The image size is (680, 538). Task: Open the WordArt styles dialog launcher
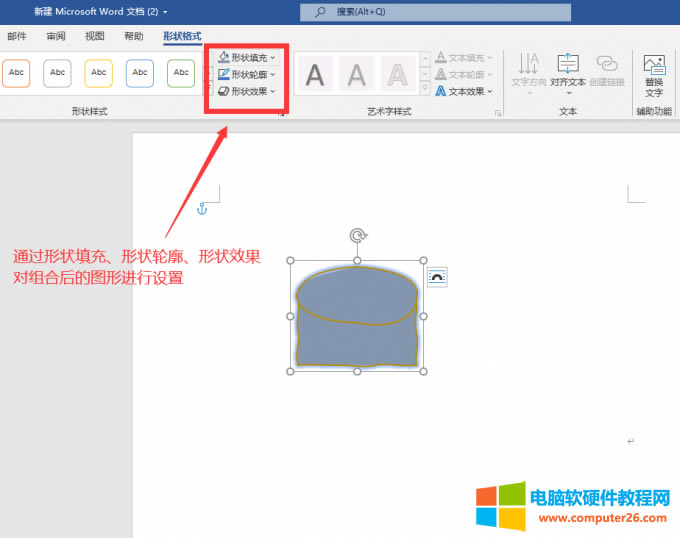click(x=498, y=113)
